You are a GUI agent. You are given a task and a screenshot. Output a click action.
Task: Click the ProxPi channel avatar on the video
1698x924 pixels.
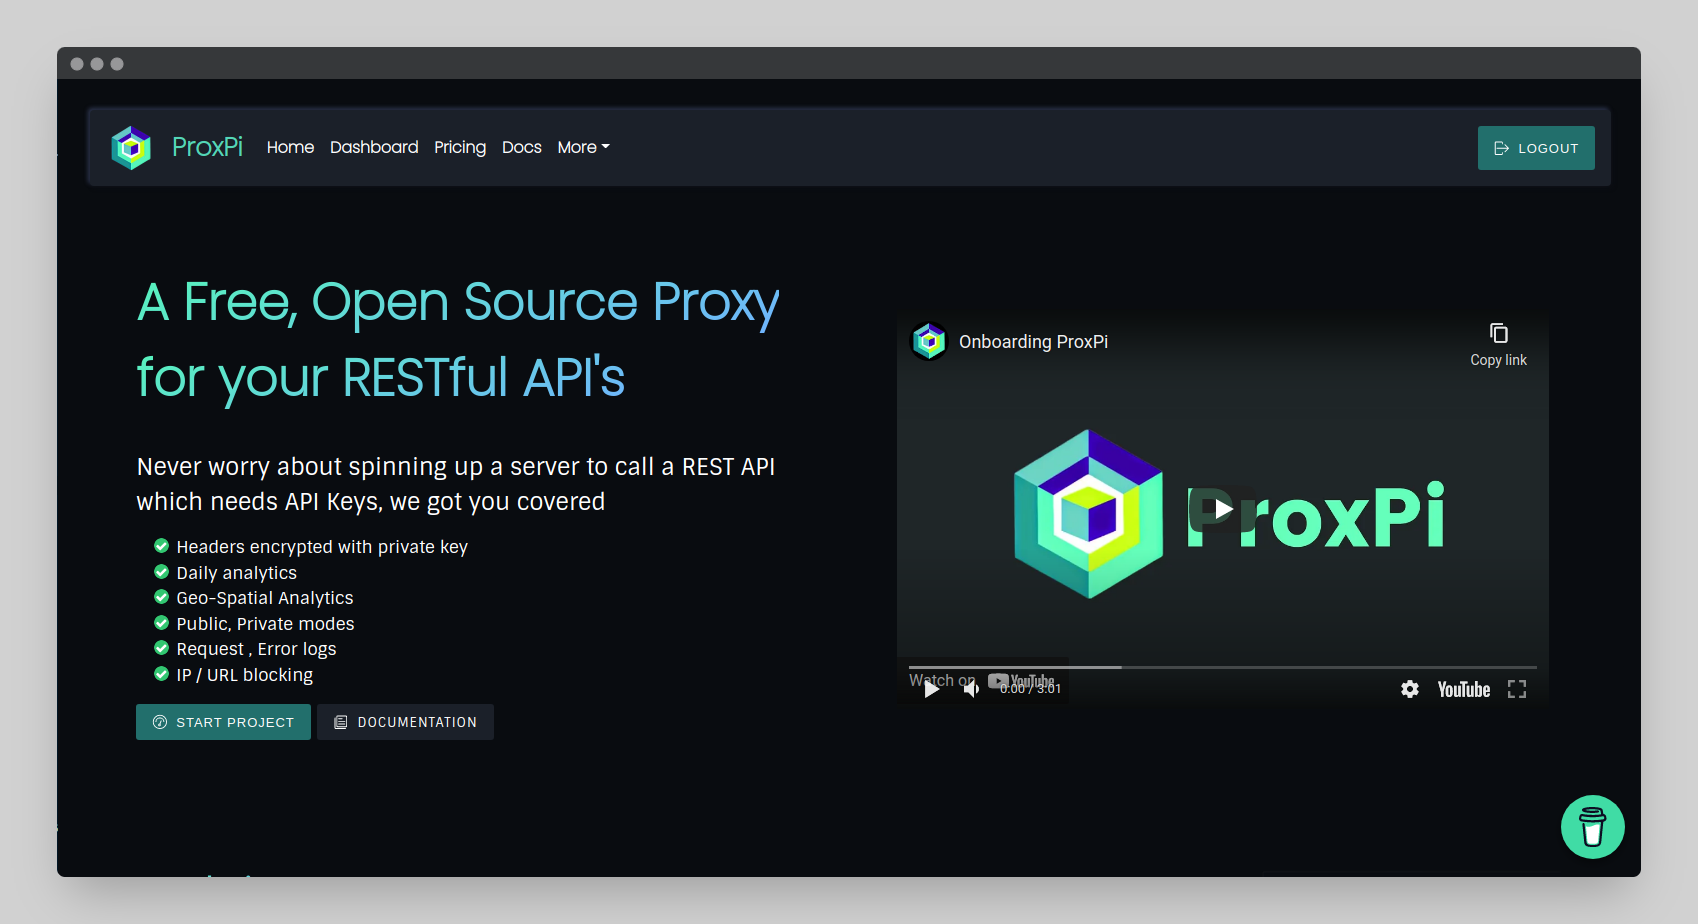pos(928,341)
